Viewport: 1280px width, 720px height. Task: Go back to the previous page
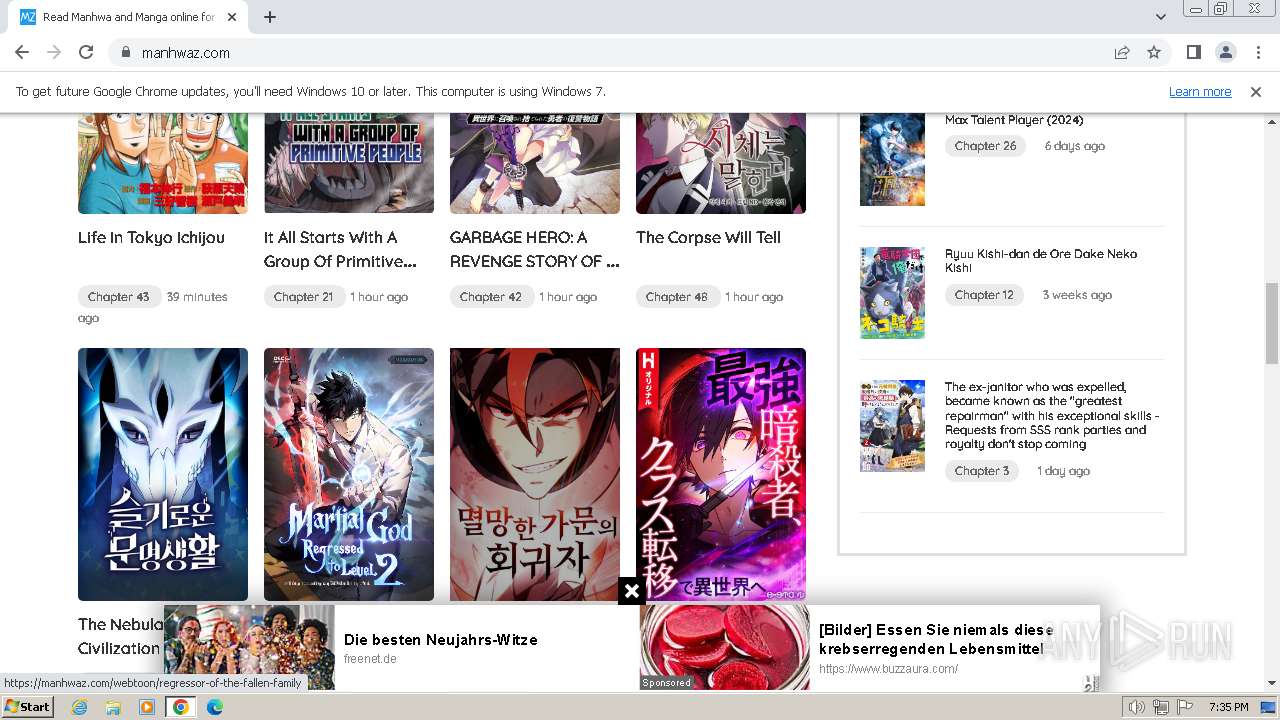22,52
